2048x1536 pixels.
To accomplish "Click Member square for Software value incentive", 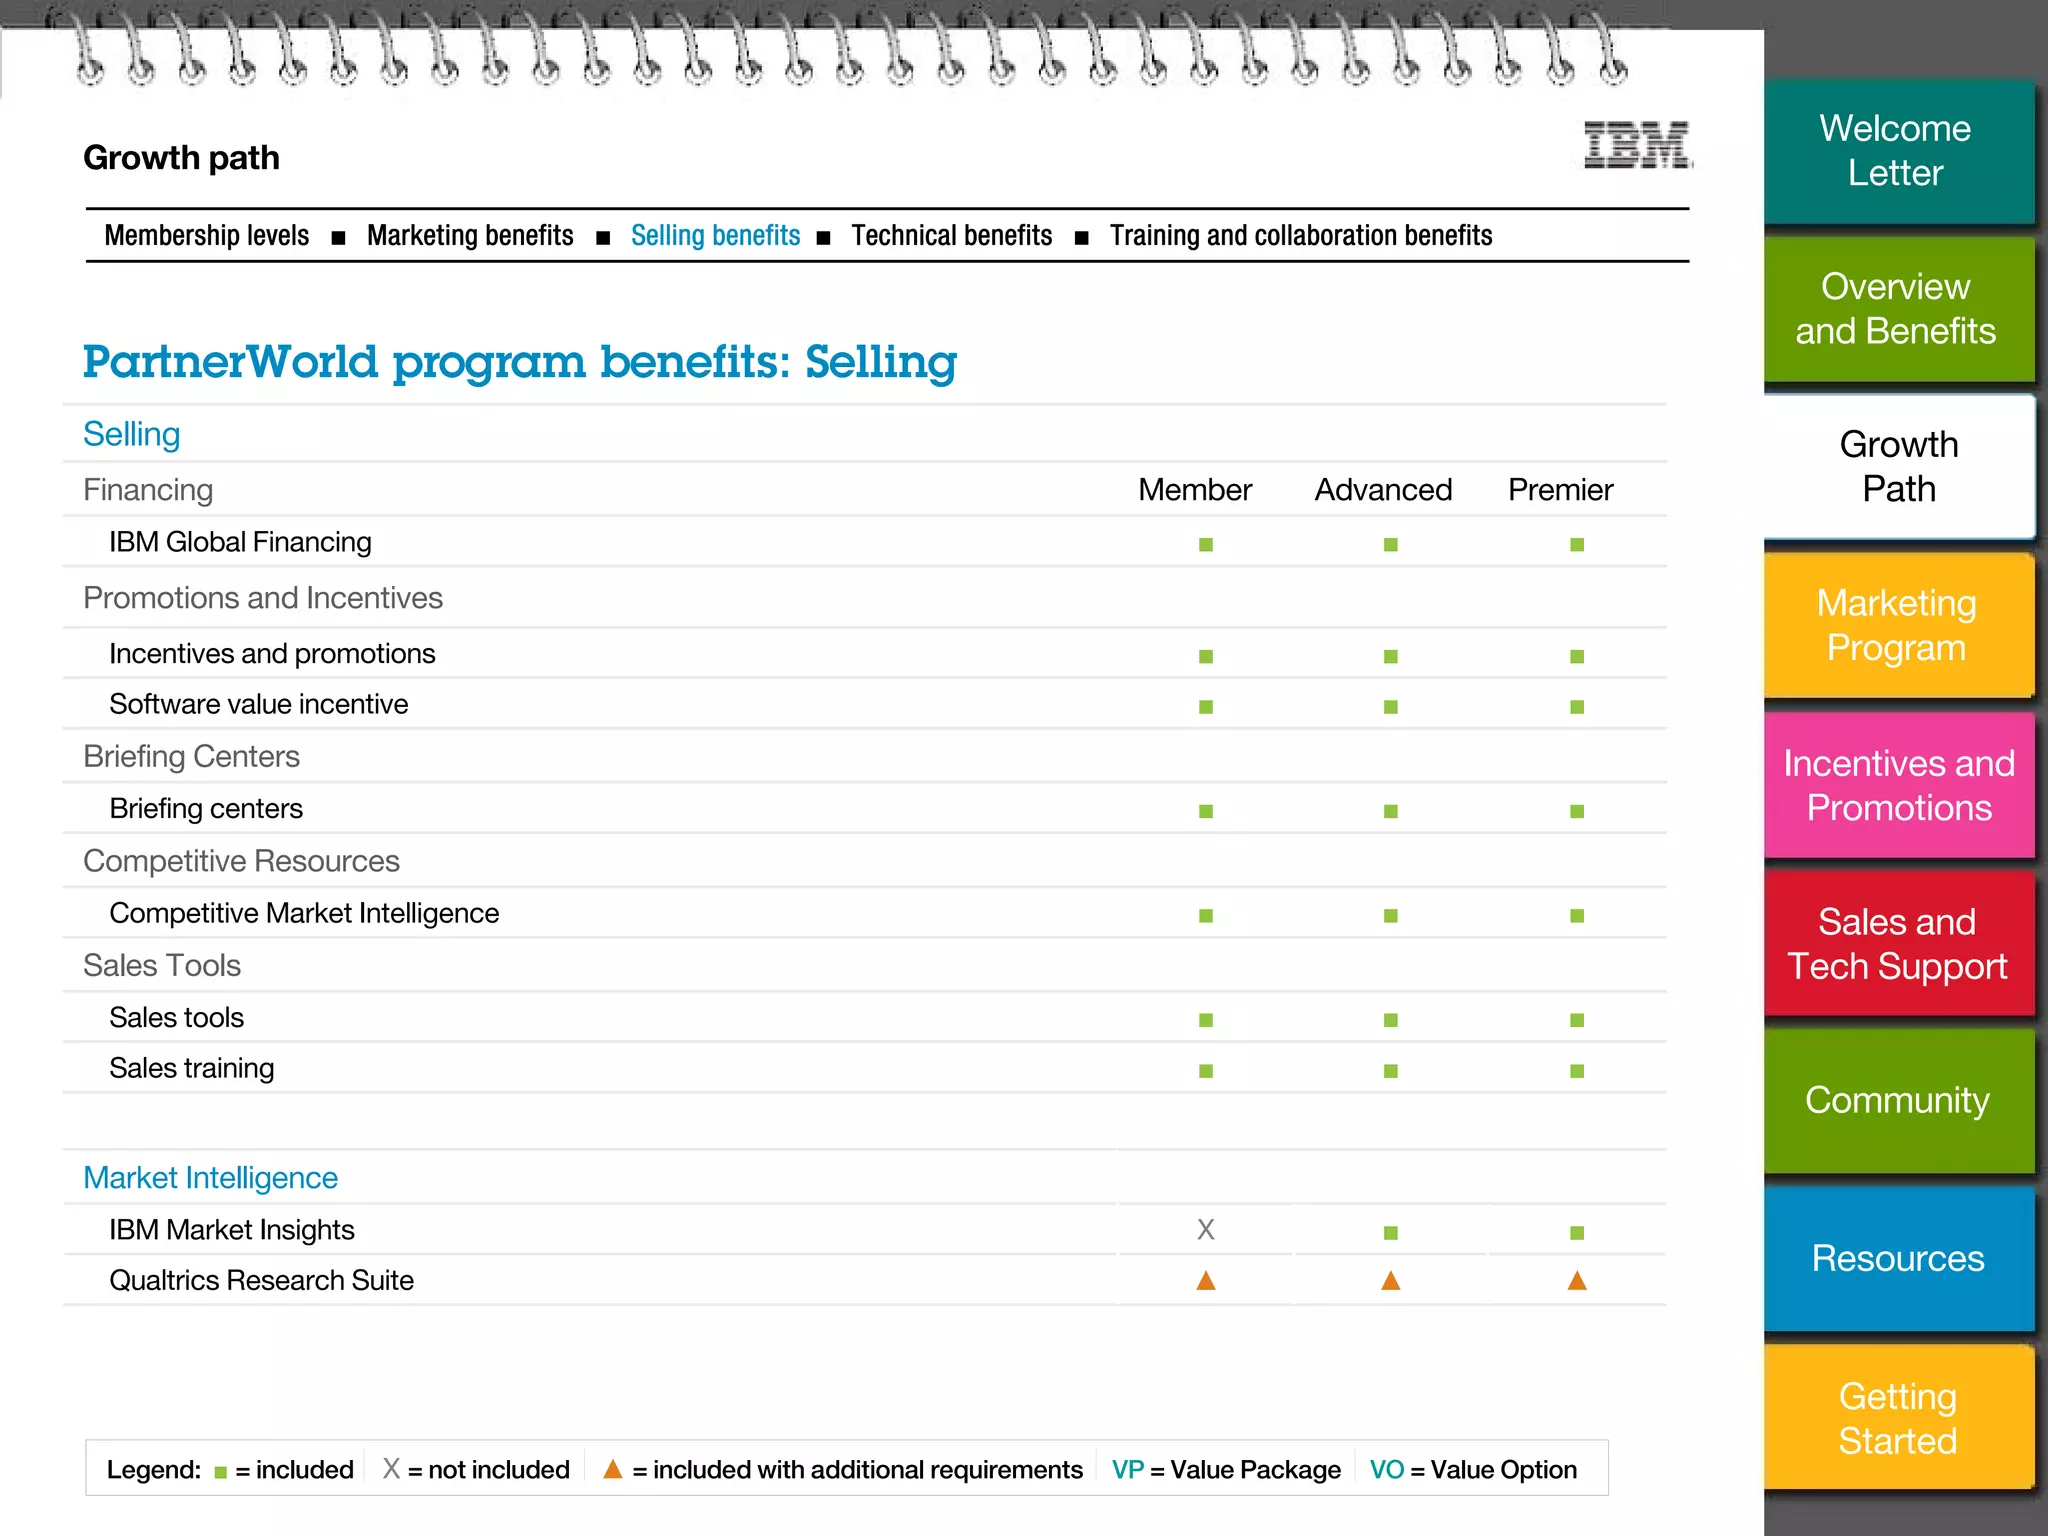I will click(x=1206, y=707).
